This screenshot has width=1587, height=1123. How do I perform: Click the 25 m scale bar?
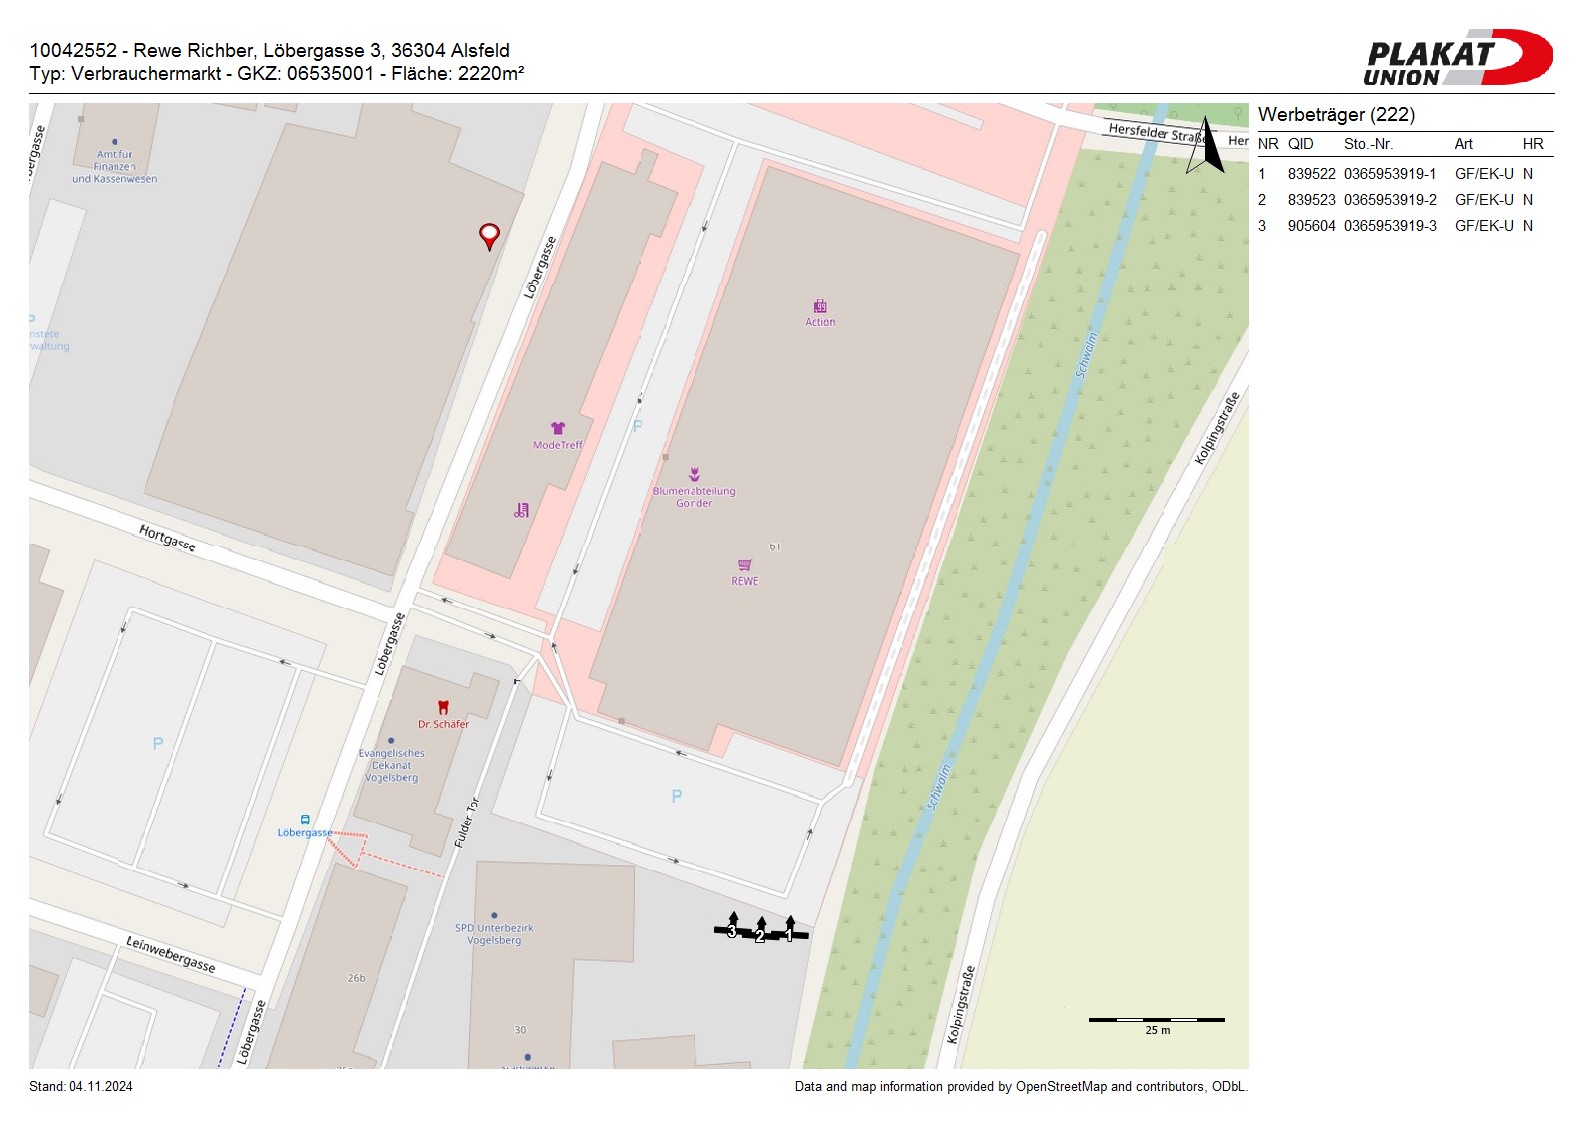(1156, 1020)
